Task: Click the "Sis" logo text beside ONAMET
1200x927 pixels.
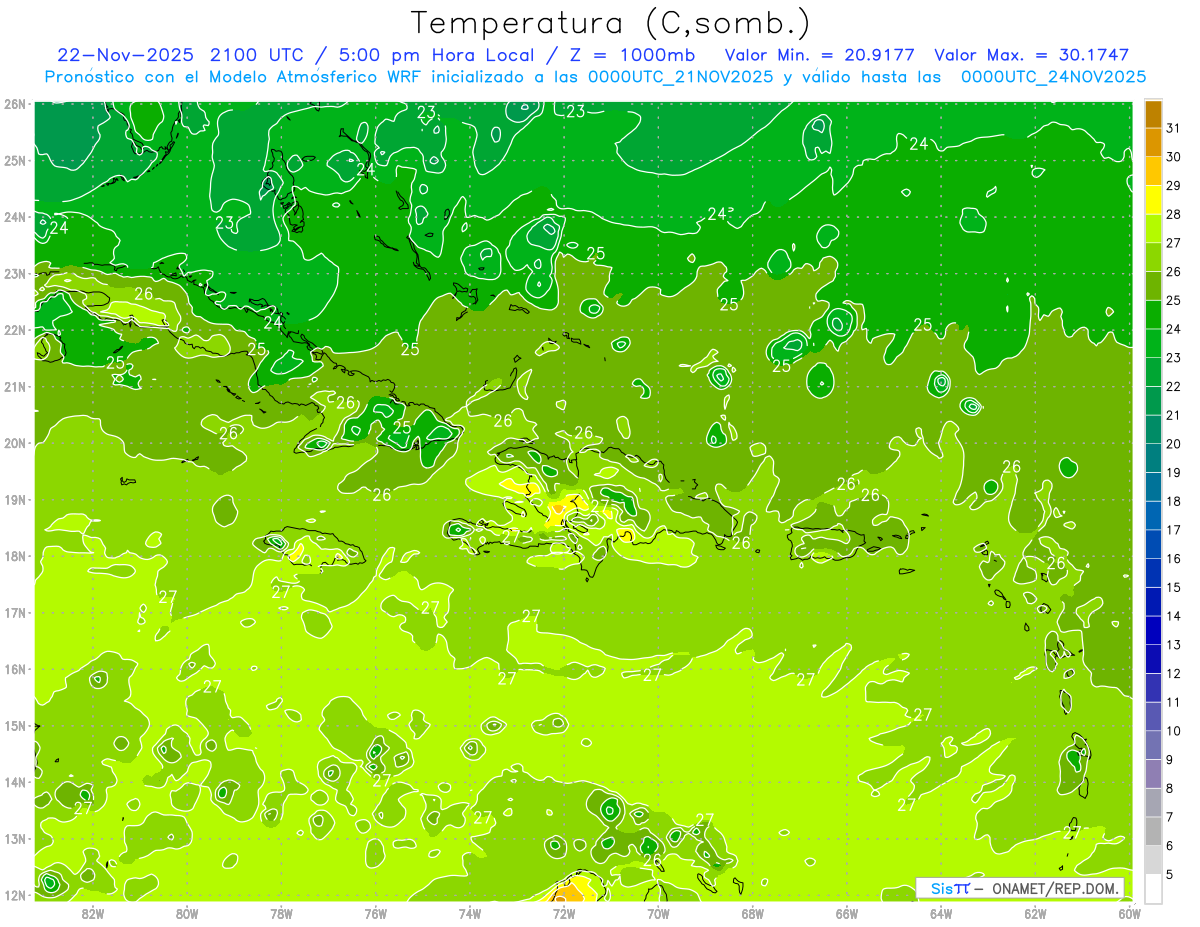Action: [942, 888]
